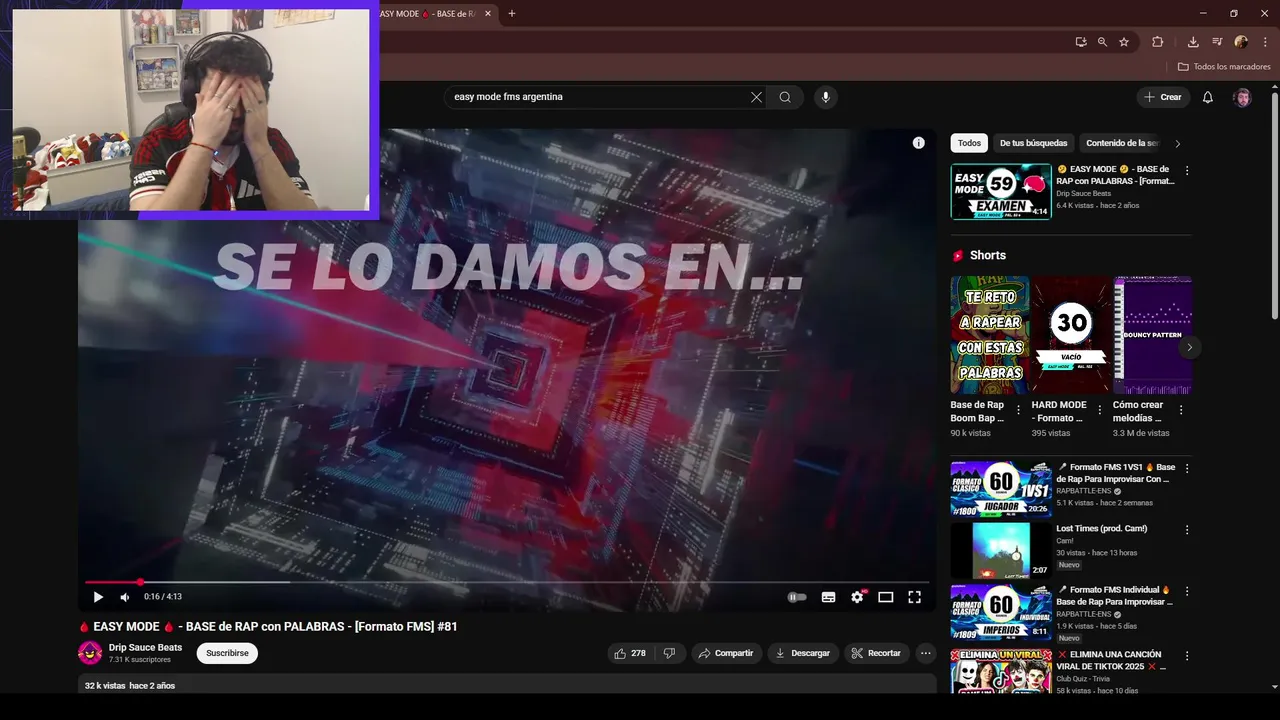Open options for Elimina una canción video
Image resolution: width=1280 pixels, height=720 pixels.
tap(1187, 656)
